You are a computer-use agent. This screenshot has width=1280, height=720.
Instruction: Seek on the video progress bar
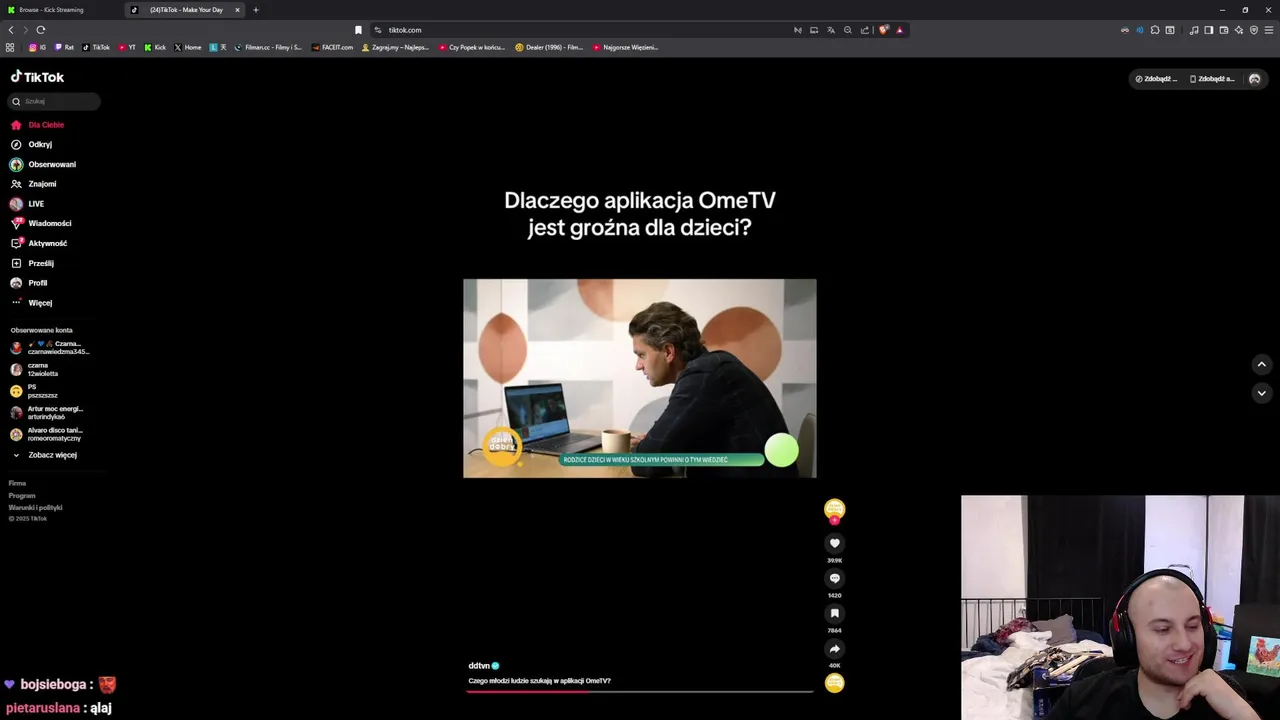tap(640, 691)
